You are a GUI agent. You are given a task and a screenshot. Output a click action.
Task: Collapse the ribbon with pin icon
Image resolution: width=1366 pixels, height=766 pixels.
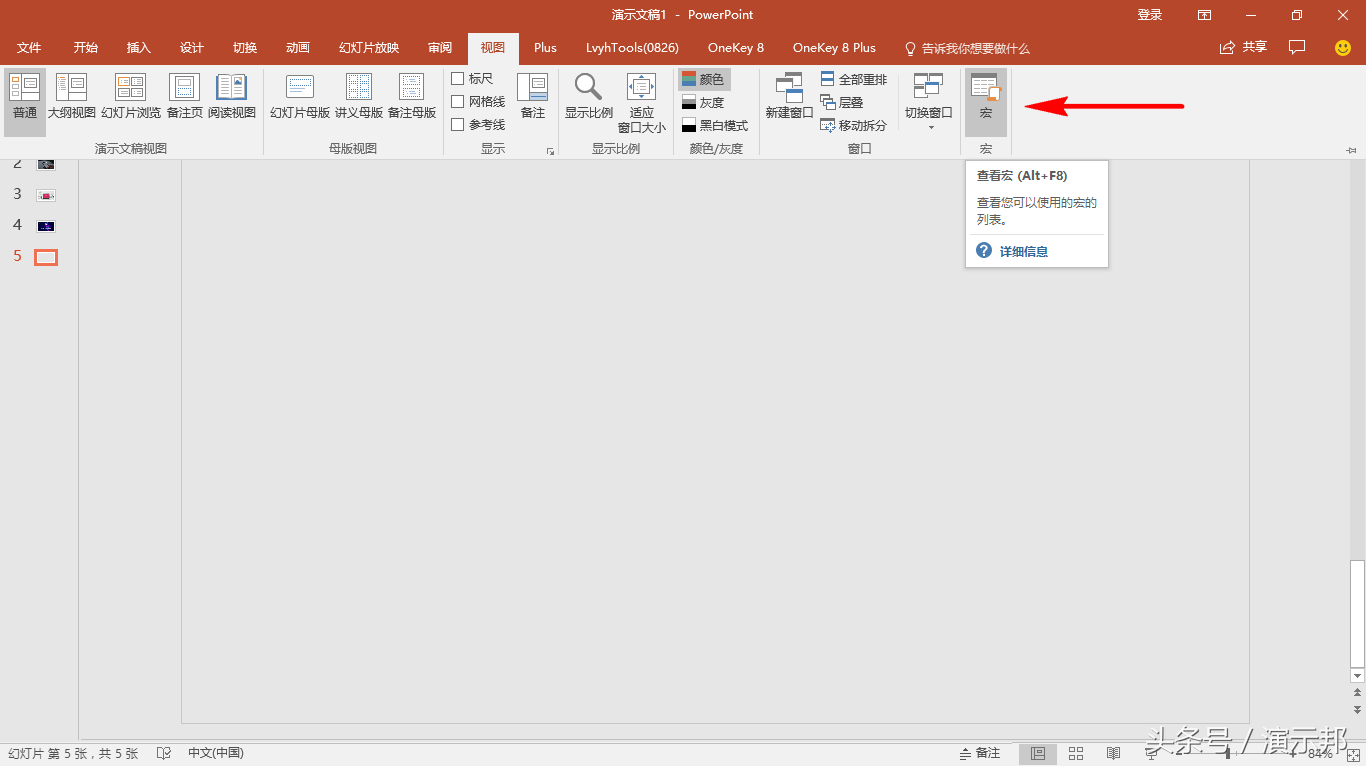point(1351,150)
